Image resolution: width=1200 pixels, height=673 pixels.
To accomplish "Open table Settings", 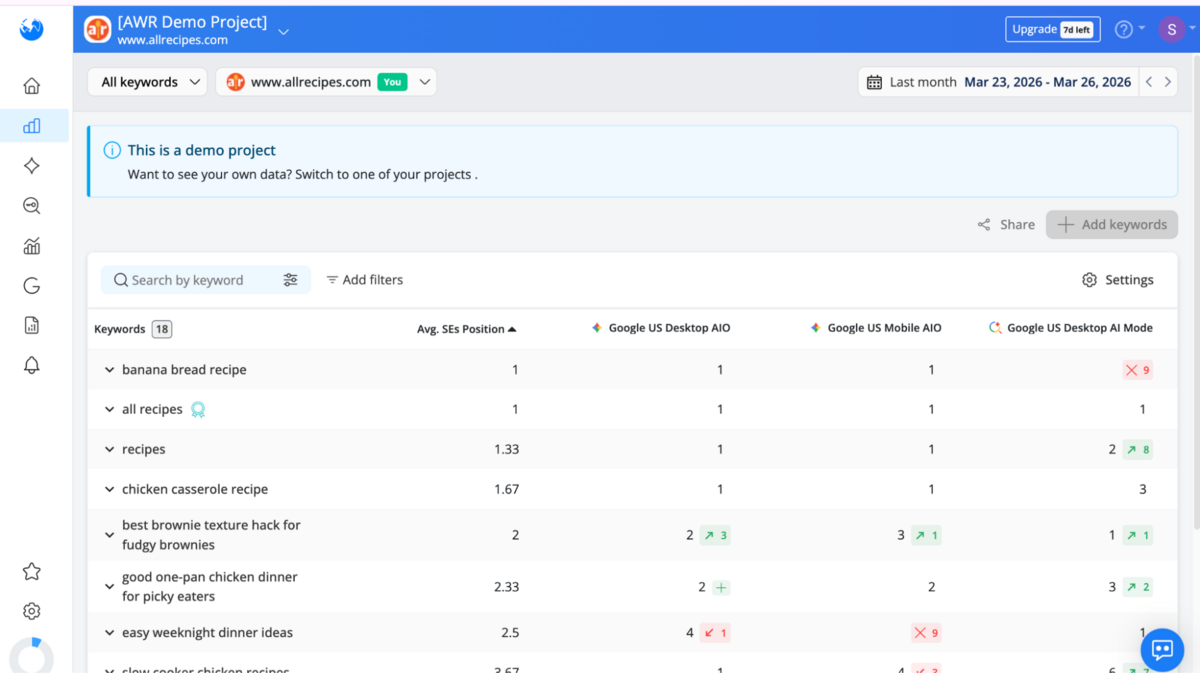I will pyautogui.click(x=1118, y=280).
